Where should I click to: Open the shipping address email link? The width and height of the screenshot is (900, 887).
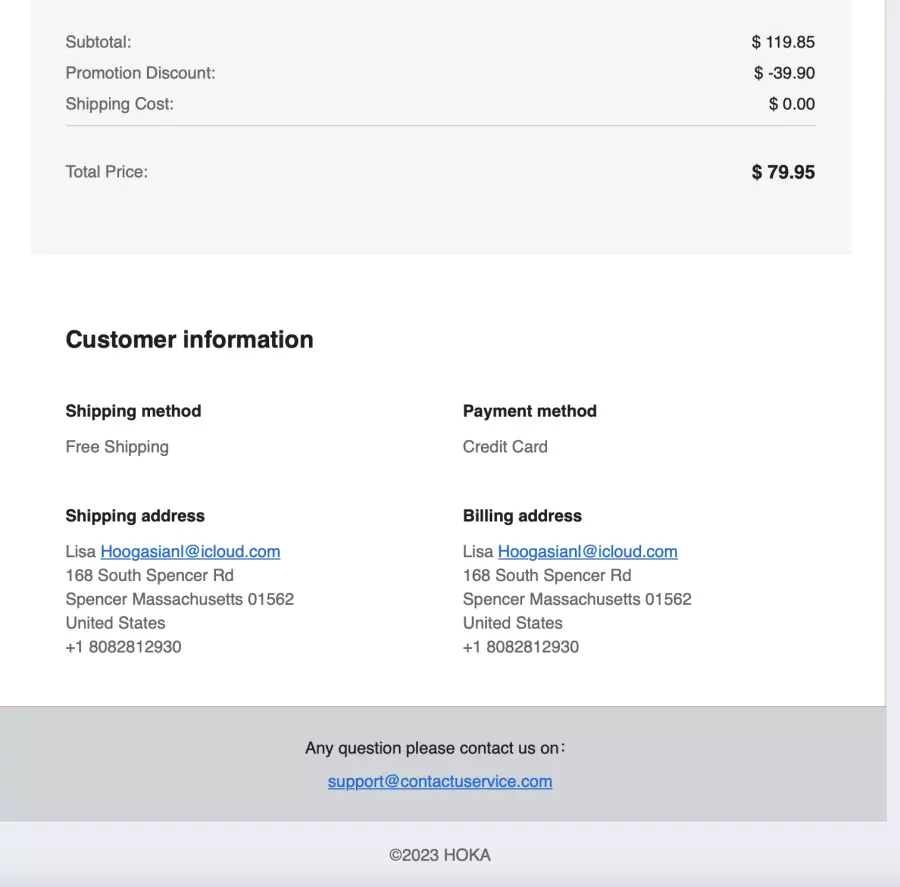tap(190, 552)
